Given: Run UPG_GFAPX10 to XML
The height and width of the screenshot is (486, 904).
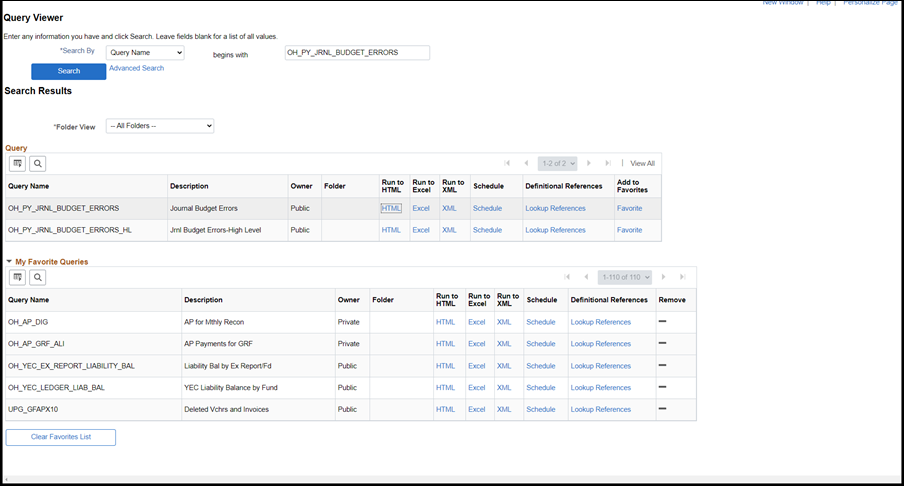Looking at the screenshot, I should (504, 409).
